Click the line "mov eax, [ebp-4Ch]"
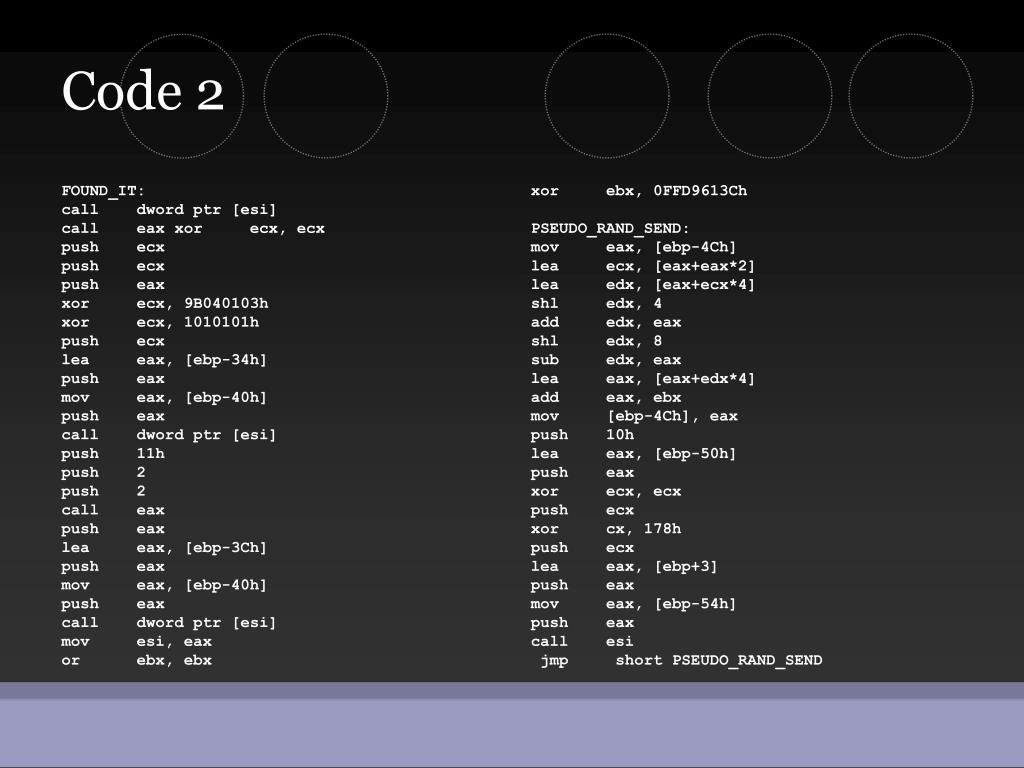1024x768 pixels. (633, 248)
